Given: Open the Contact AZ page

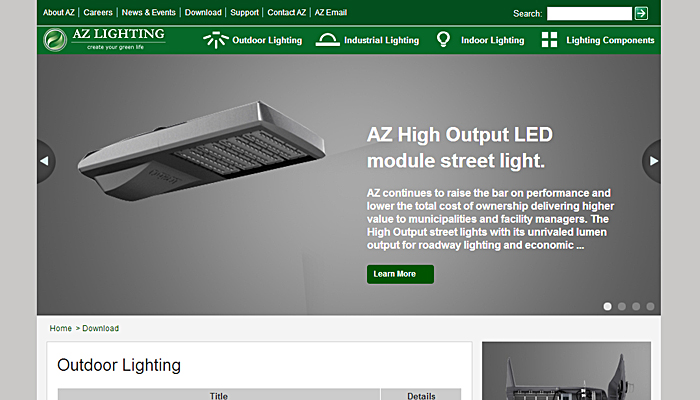Looking at the screenshot, I should pos(287,12).
